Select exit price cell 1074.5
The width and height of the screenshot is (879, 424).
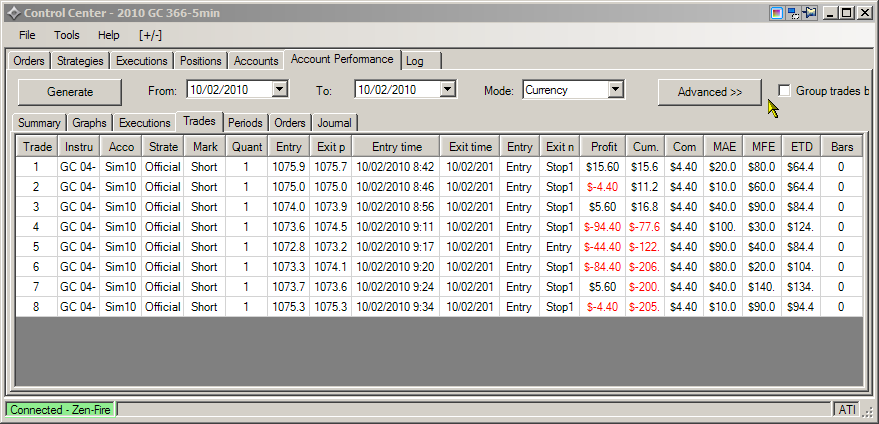[x=331, y=227]
